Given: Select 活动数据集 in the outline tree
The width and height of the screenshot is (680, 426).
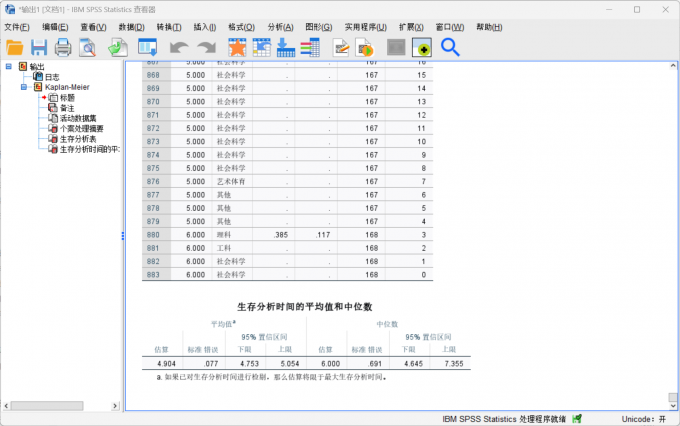Looking at the screenshot, I should (x=78, y=118).
